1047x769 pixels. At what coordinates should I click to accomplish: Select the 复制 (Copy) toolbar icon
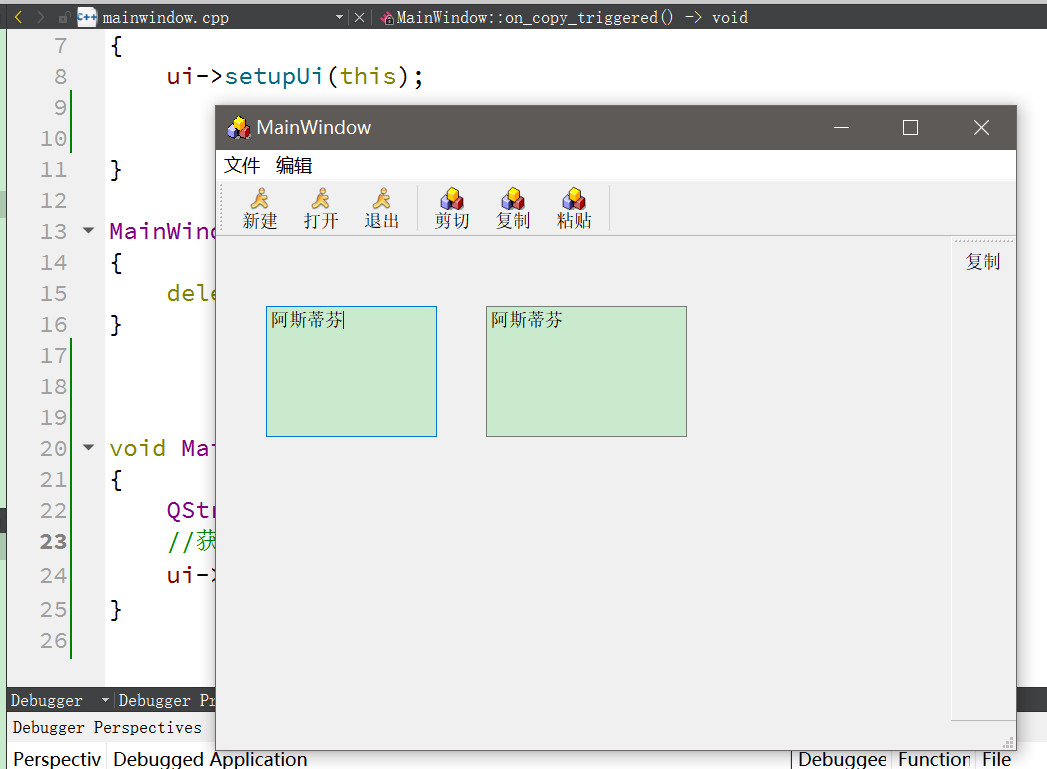tap(513, 207)
